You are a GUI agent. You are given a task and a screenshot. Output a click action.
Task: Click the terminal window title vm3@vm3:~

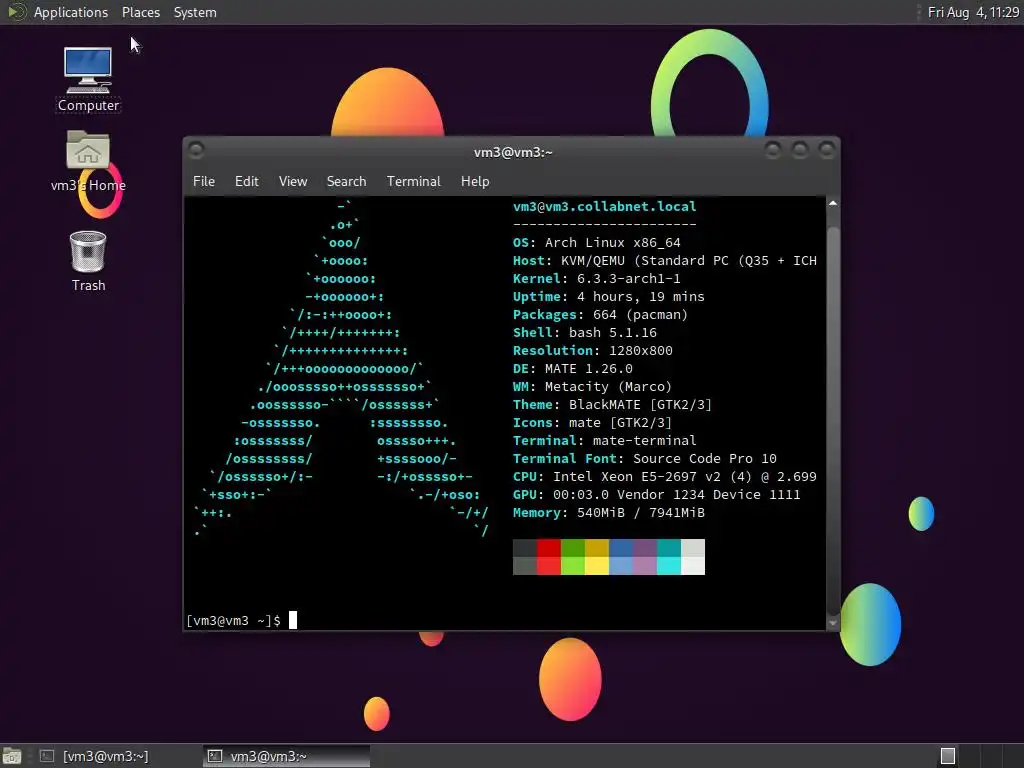[513, 152]
